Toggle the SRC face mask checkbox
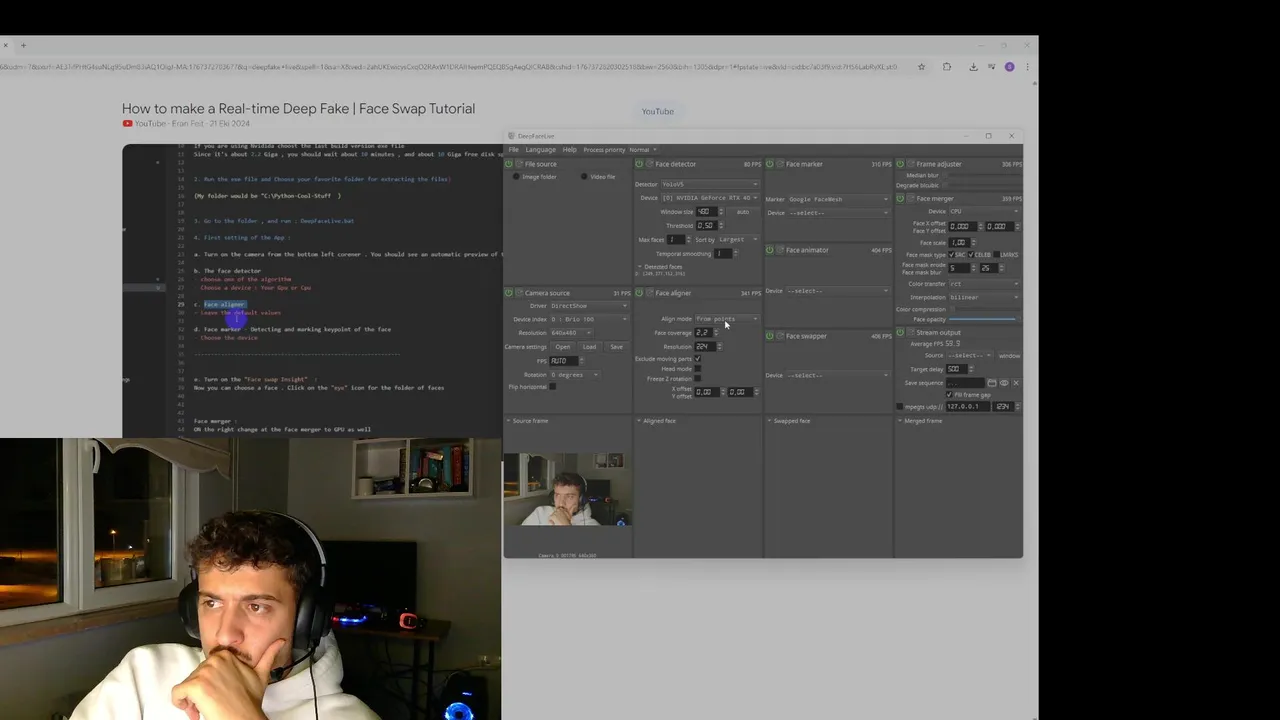Image resolution: width=1280 pixels, height=720 pixels. coord(951,255)
